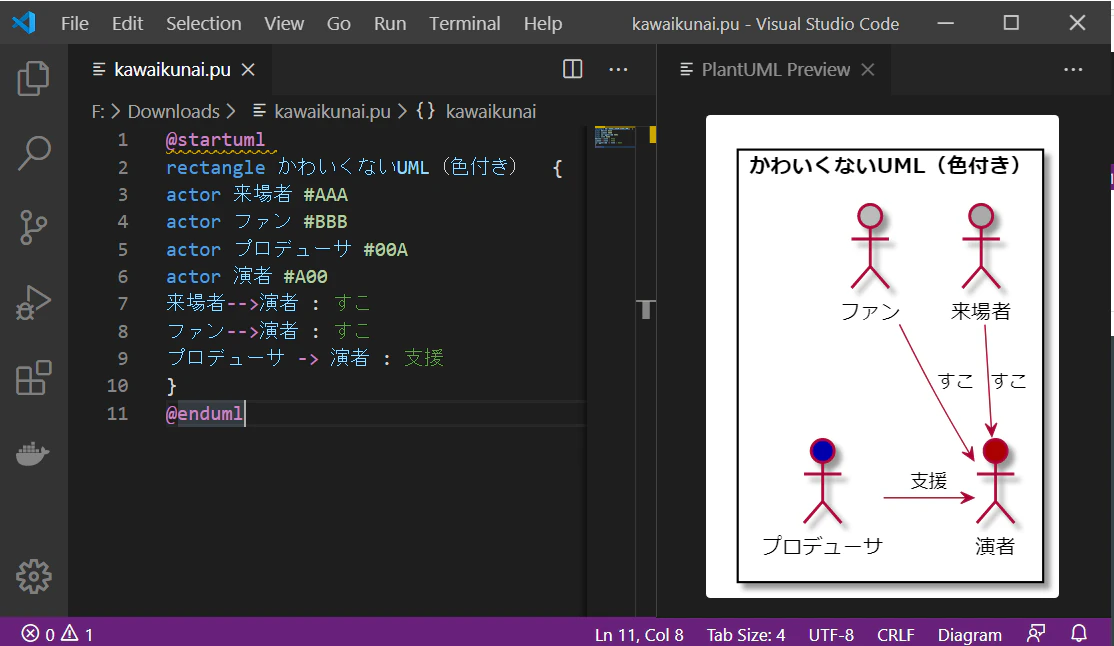Screen dimensions: 1114x646
Task: Open the Docker view in activity bar
Action: tap(33, 453)
